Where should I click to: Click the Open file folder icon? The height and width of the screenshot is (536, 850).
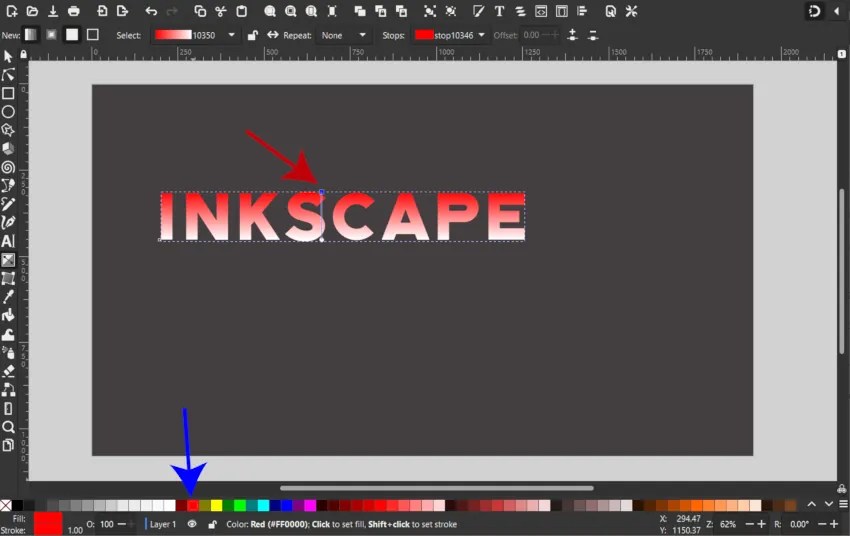(x=32, y=11)
